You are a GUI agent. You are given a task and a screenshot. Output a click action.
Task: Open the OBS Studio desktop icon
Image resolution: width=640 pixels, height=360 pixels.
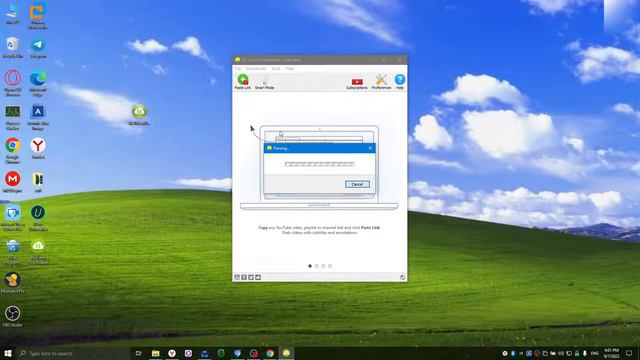[13, 316]
